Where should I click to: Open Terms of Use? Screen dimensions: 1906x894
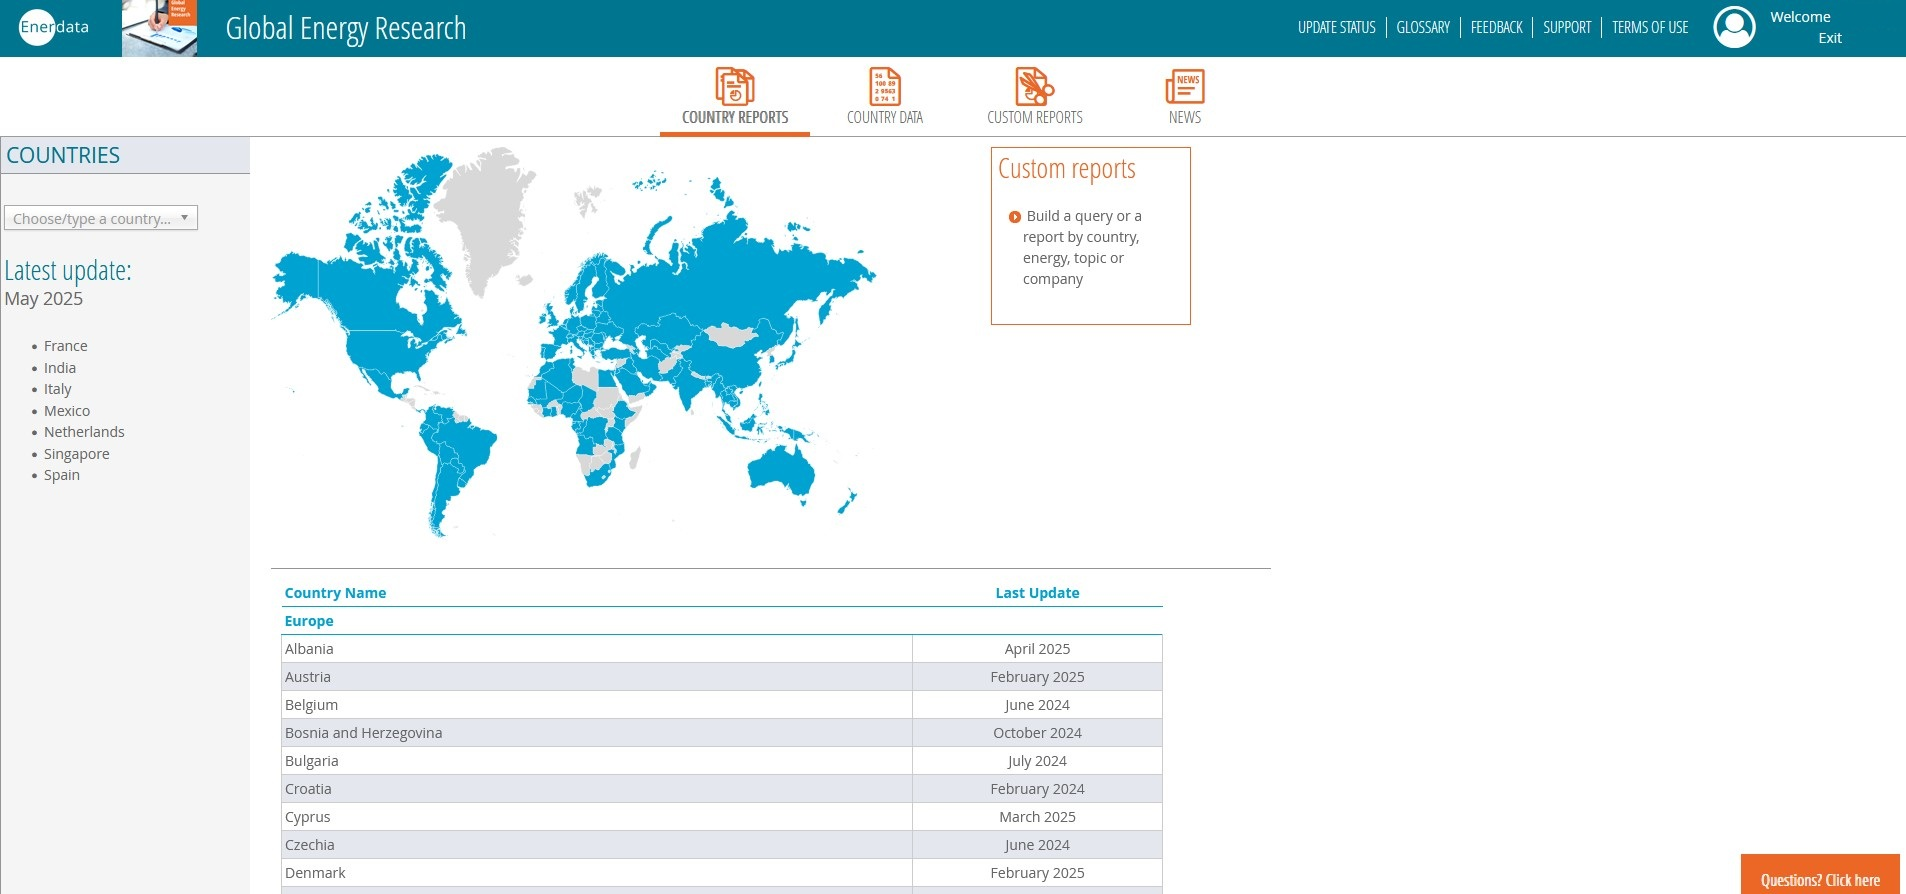pos(1649,28)
